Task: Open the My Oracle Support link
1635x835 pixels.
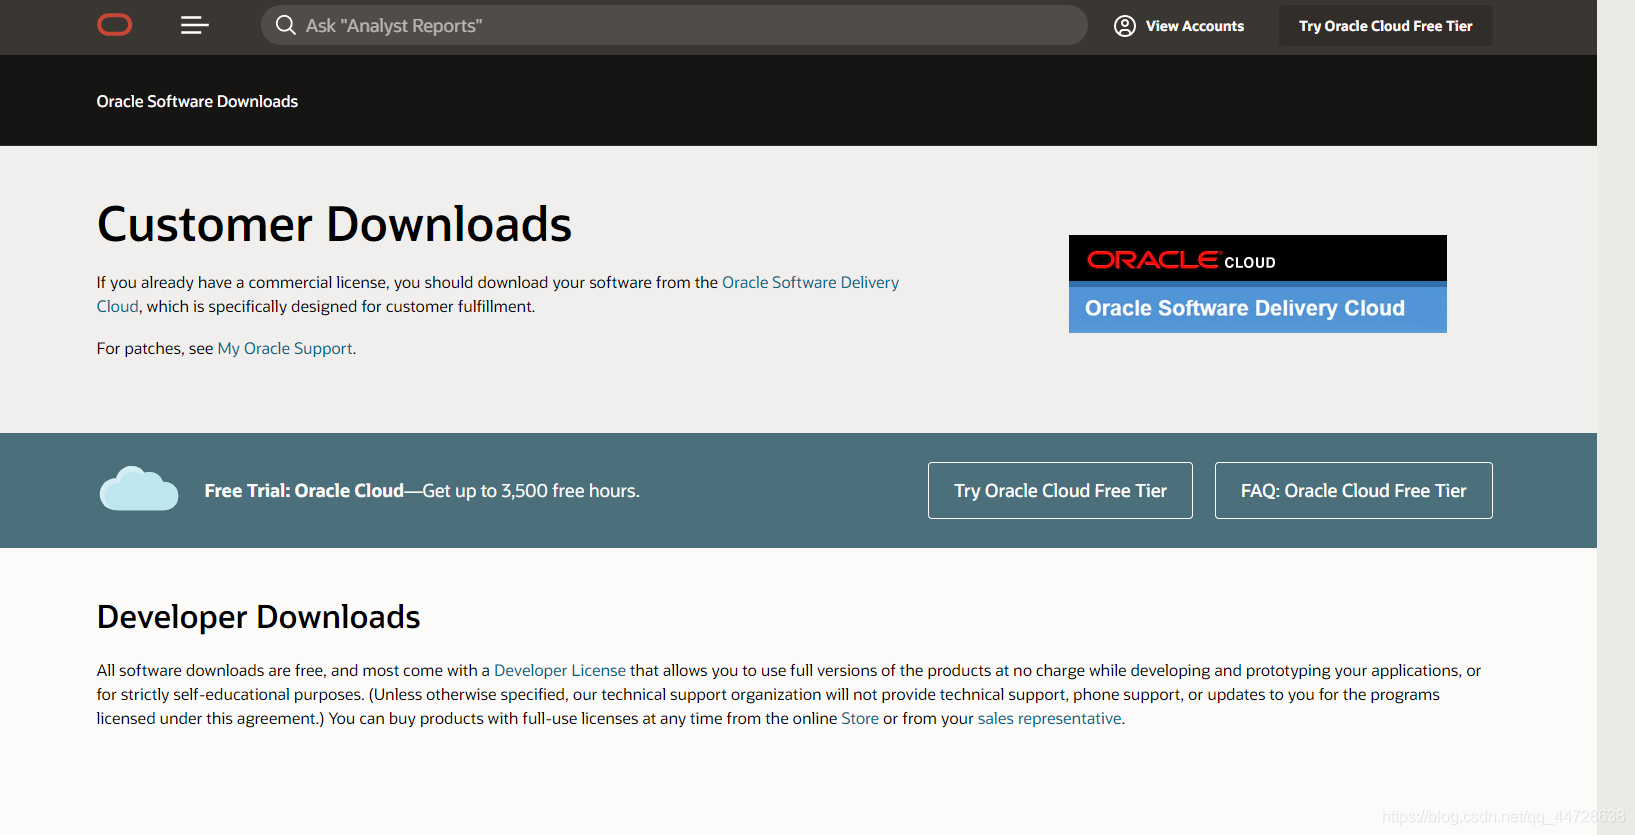Action: coord(285,348)
